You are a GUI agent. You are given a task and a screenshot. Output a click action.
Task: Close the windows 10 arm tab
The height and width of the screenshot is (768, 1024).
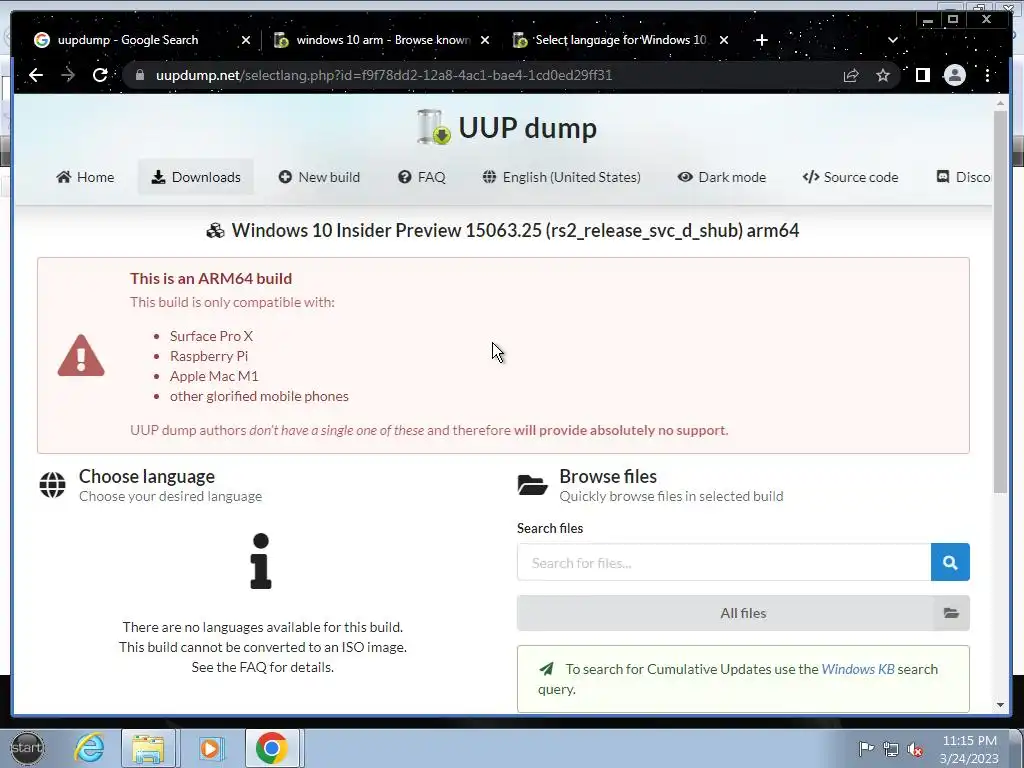485,40
